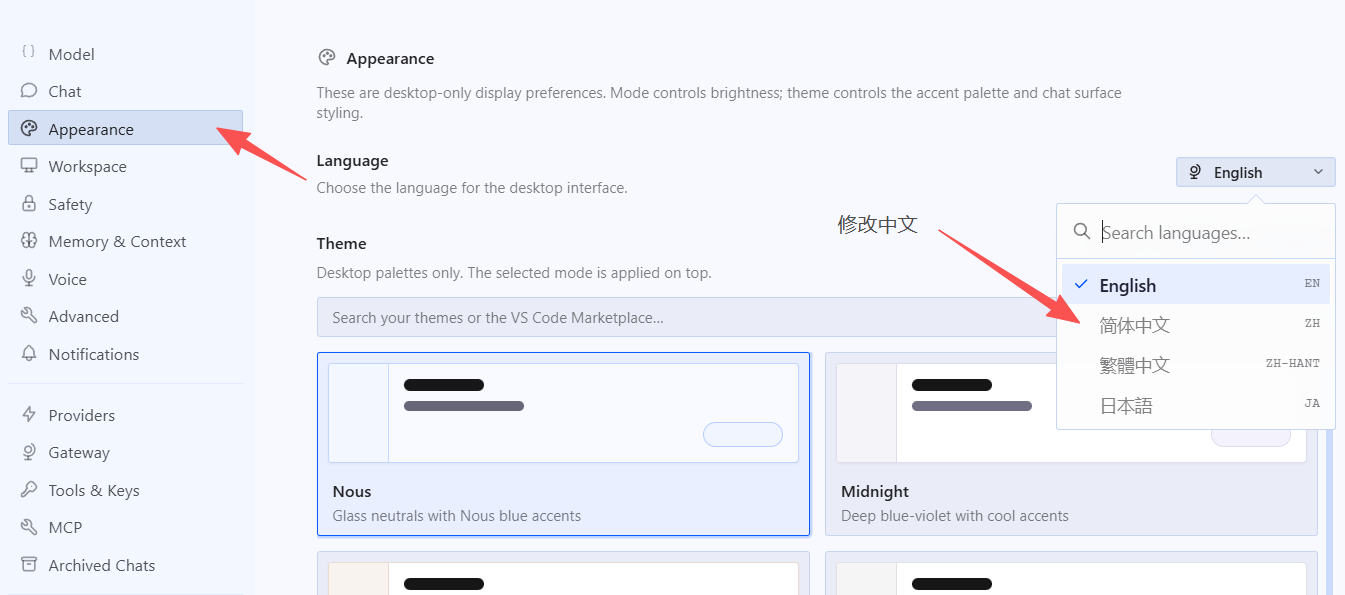The width and height of the screenshot is (1345, 595).
Task: Click the Workspace monitor icon
Action: pos(29,166)
